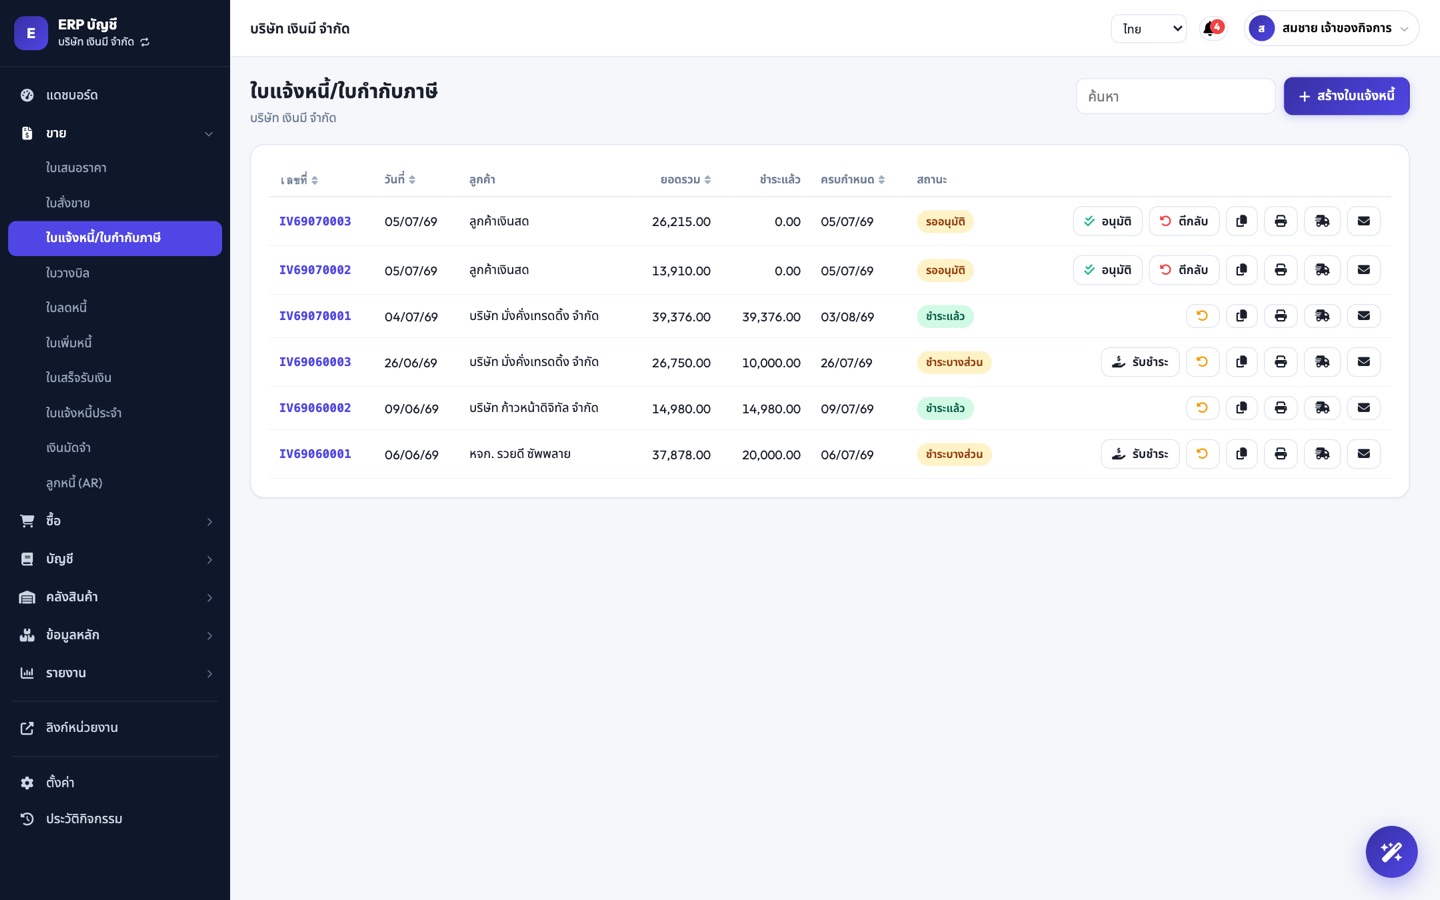This screenshot has width=1440, height=900.
Task: Open ลูกหนี้ (AR) menu item
Action: point(115,483)
